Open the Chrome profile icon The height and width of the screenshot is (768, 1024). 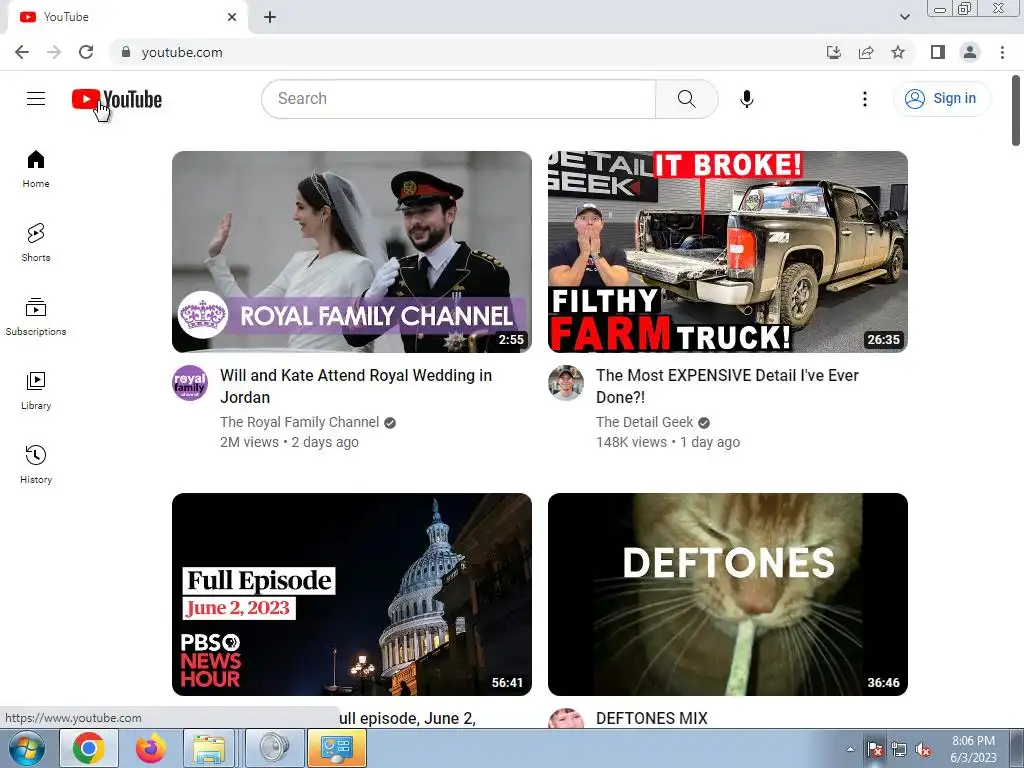click(970, 52)
